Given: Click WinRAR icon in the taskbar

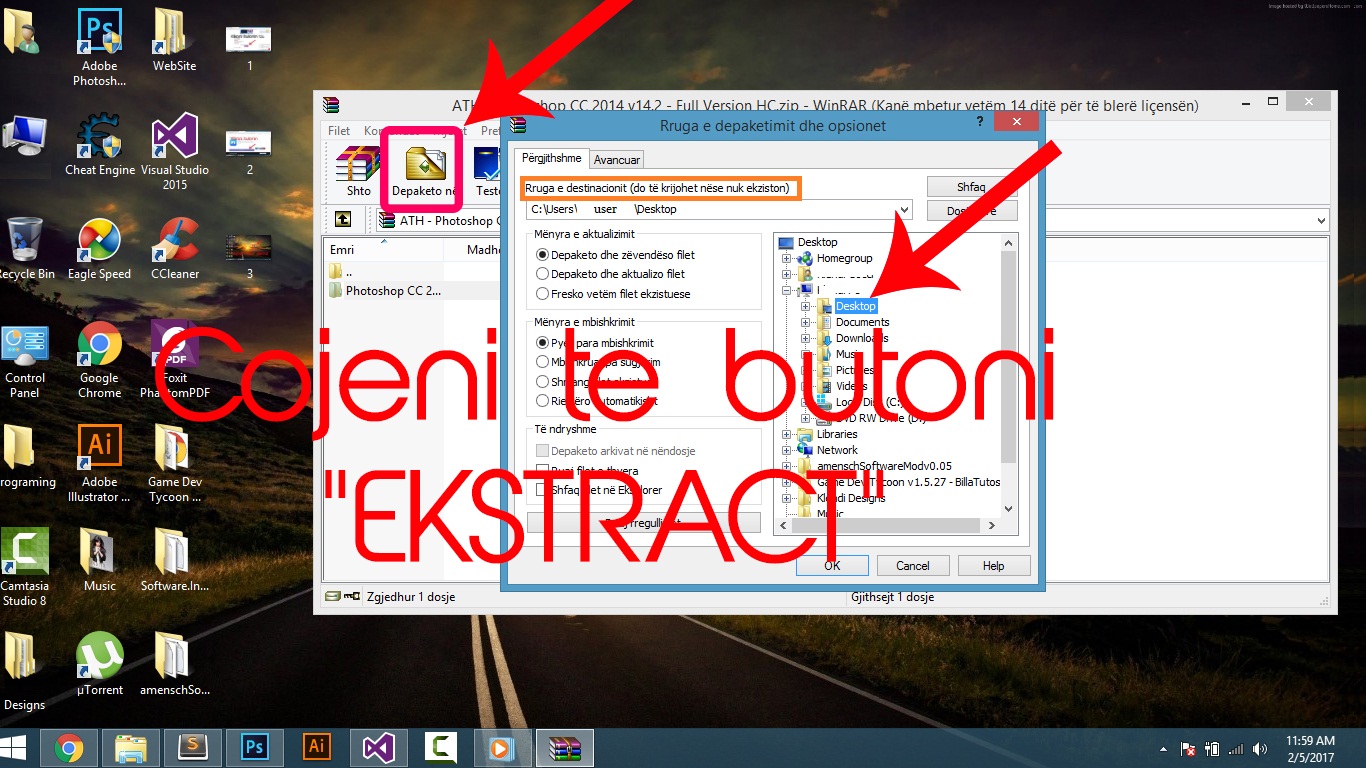Looking at the screenshot, I should tap(565, 748).
